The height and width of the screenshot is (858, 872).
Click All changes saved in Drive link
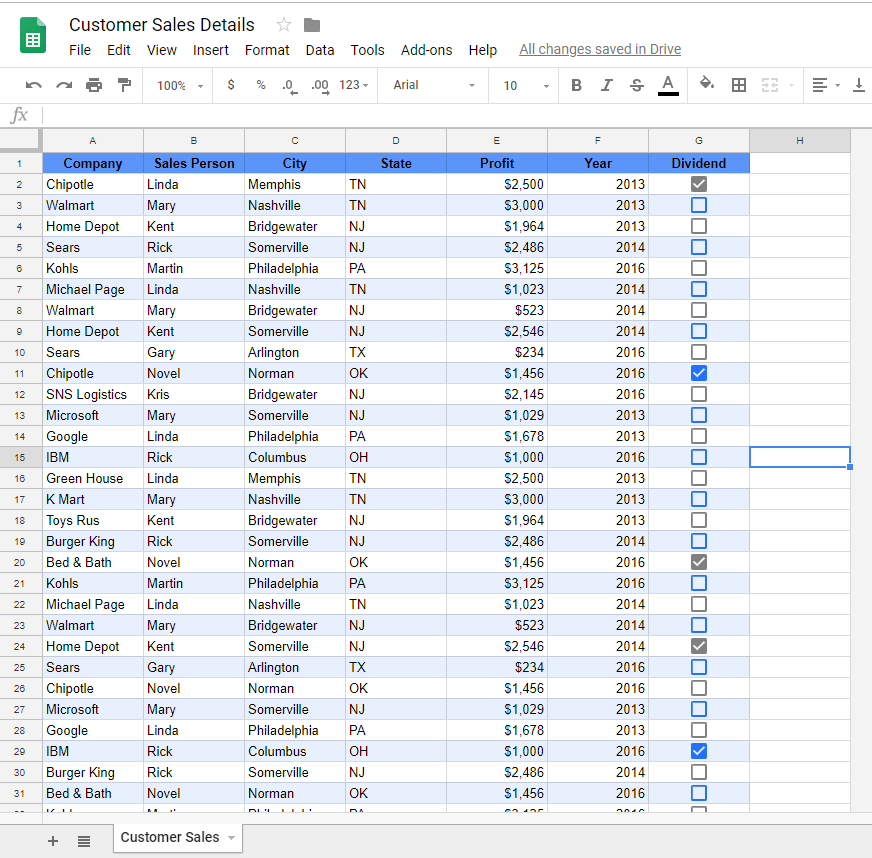600,49
